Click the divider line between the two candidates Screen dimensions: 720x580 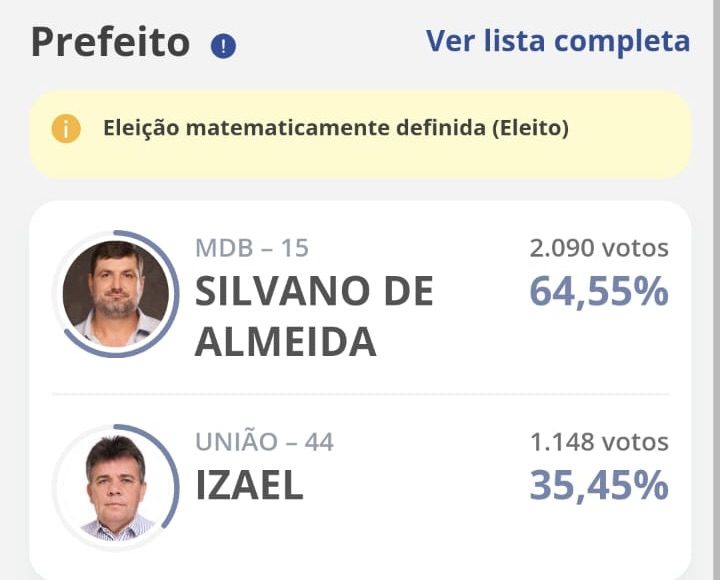[360, 394]
